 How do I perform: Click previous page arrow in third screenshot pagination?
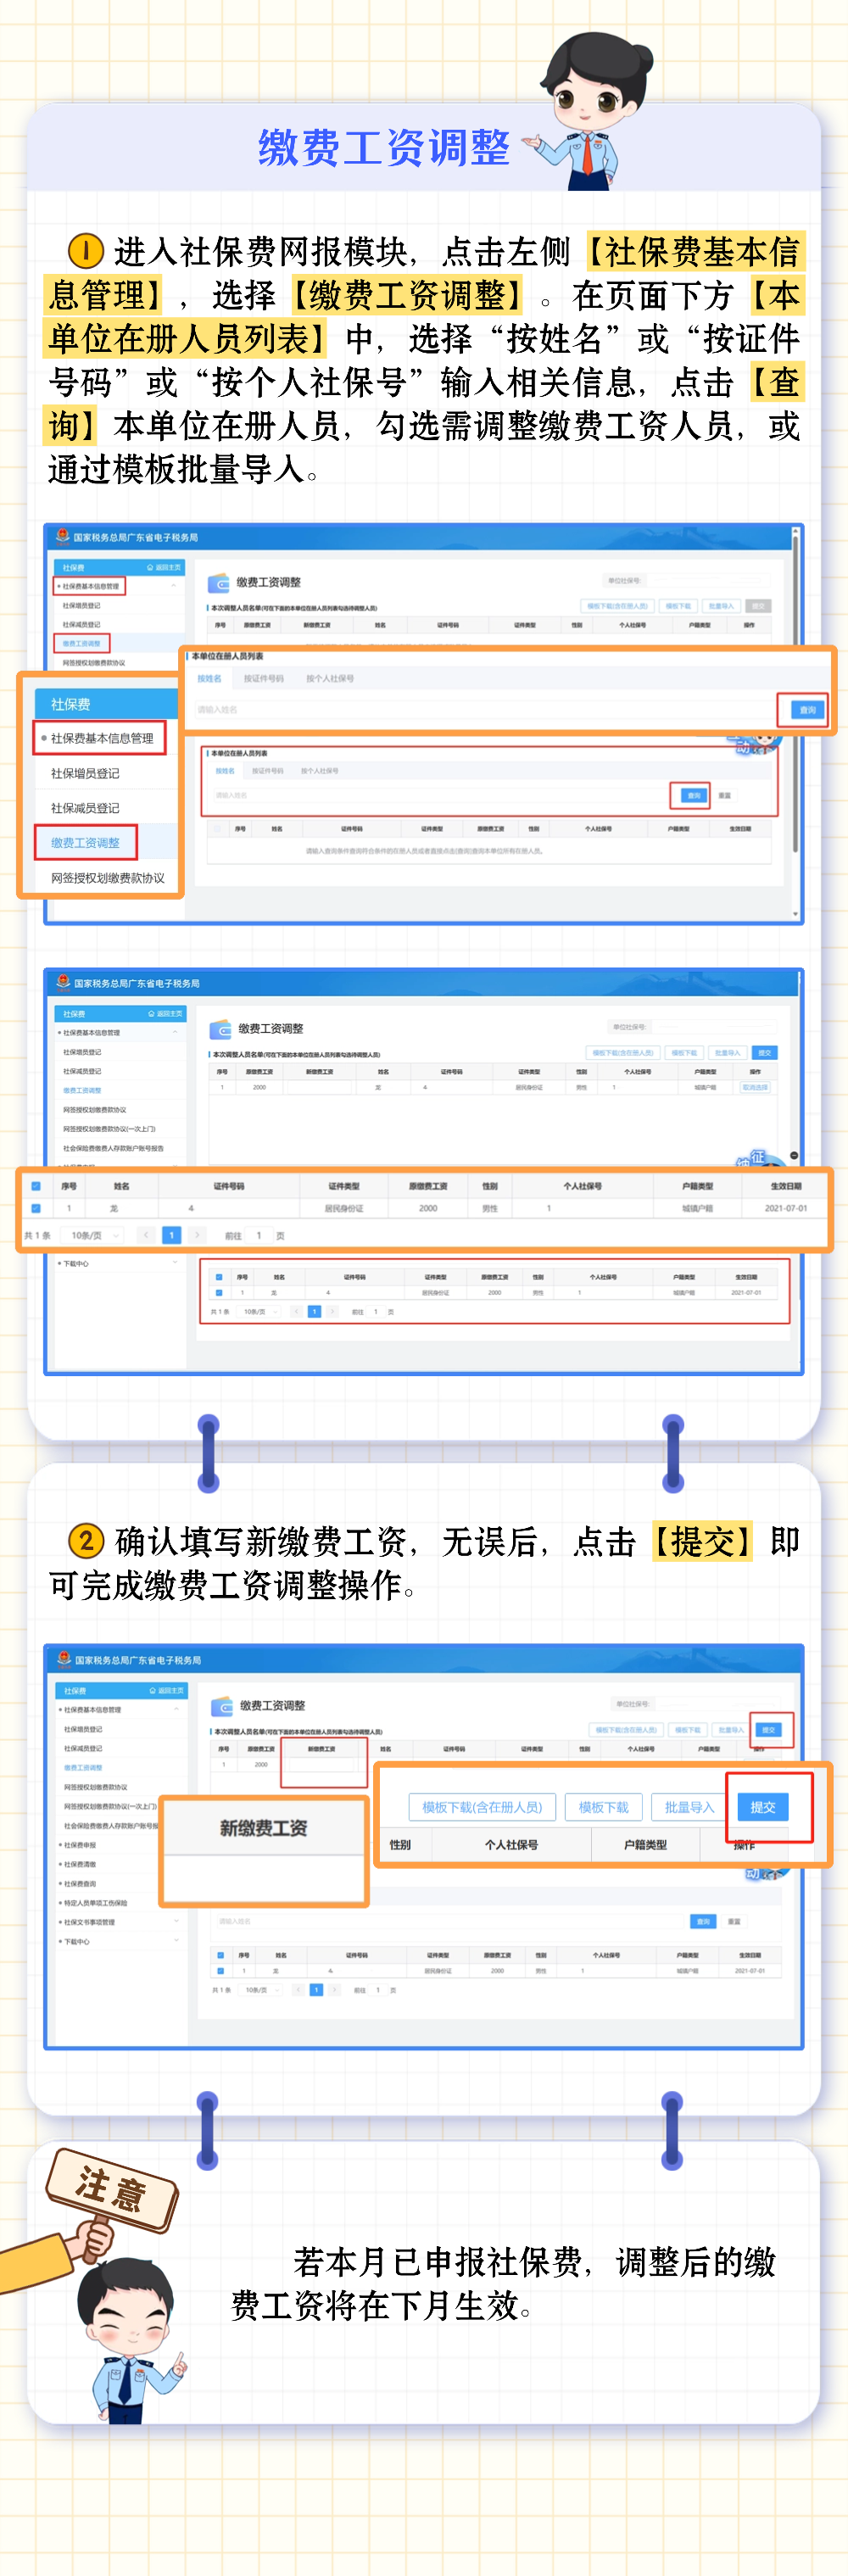point(298,1990)
